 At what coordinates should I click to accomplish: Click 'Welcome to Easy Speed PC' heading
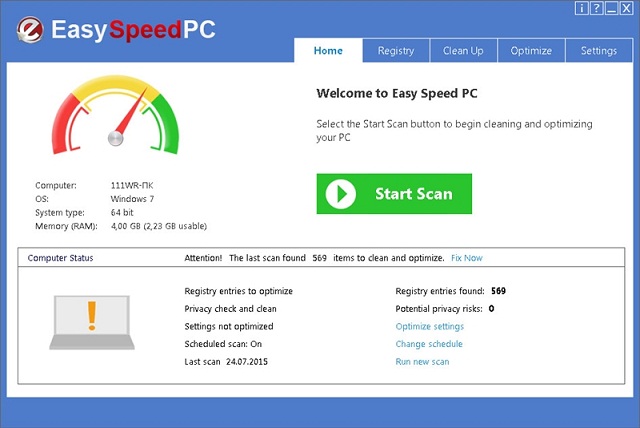(397, 93)
